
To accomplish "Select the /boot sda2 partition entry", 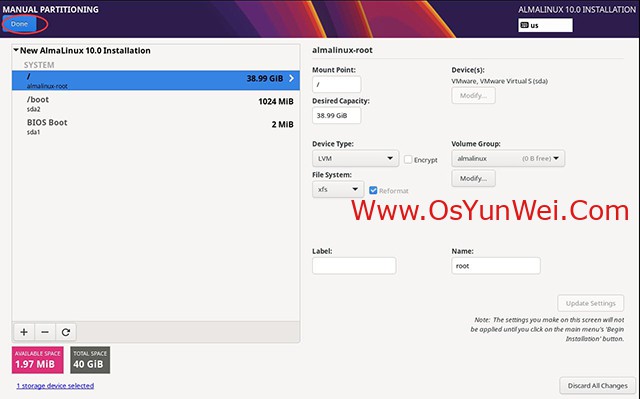I will 156,104.
